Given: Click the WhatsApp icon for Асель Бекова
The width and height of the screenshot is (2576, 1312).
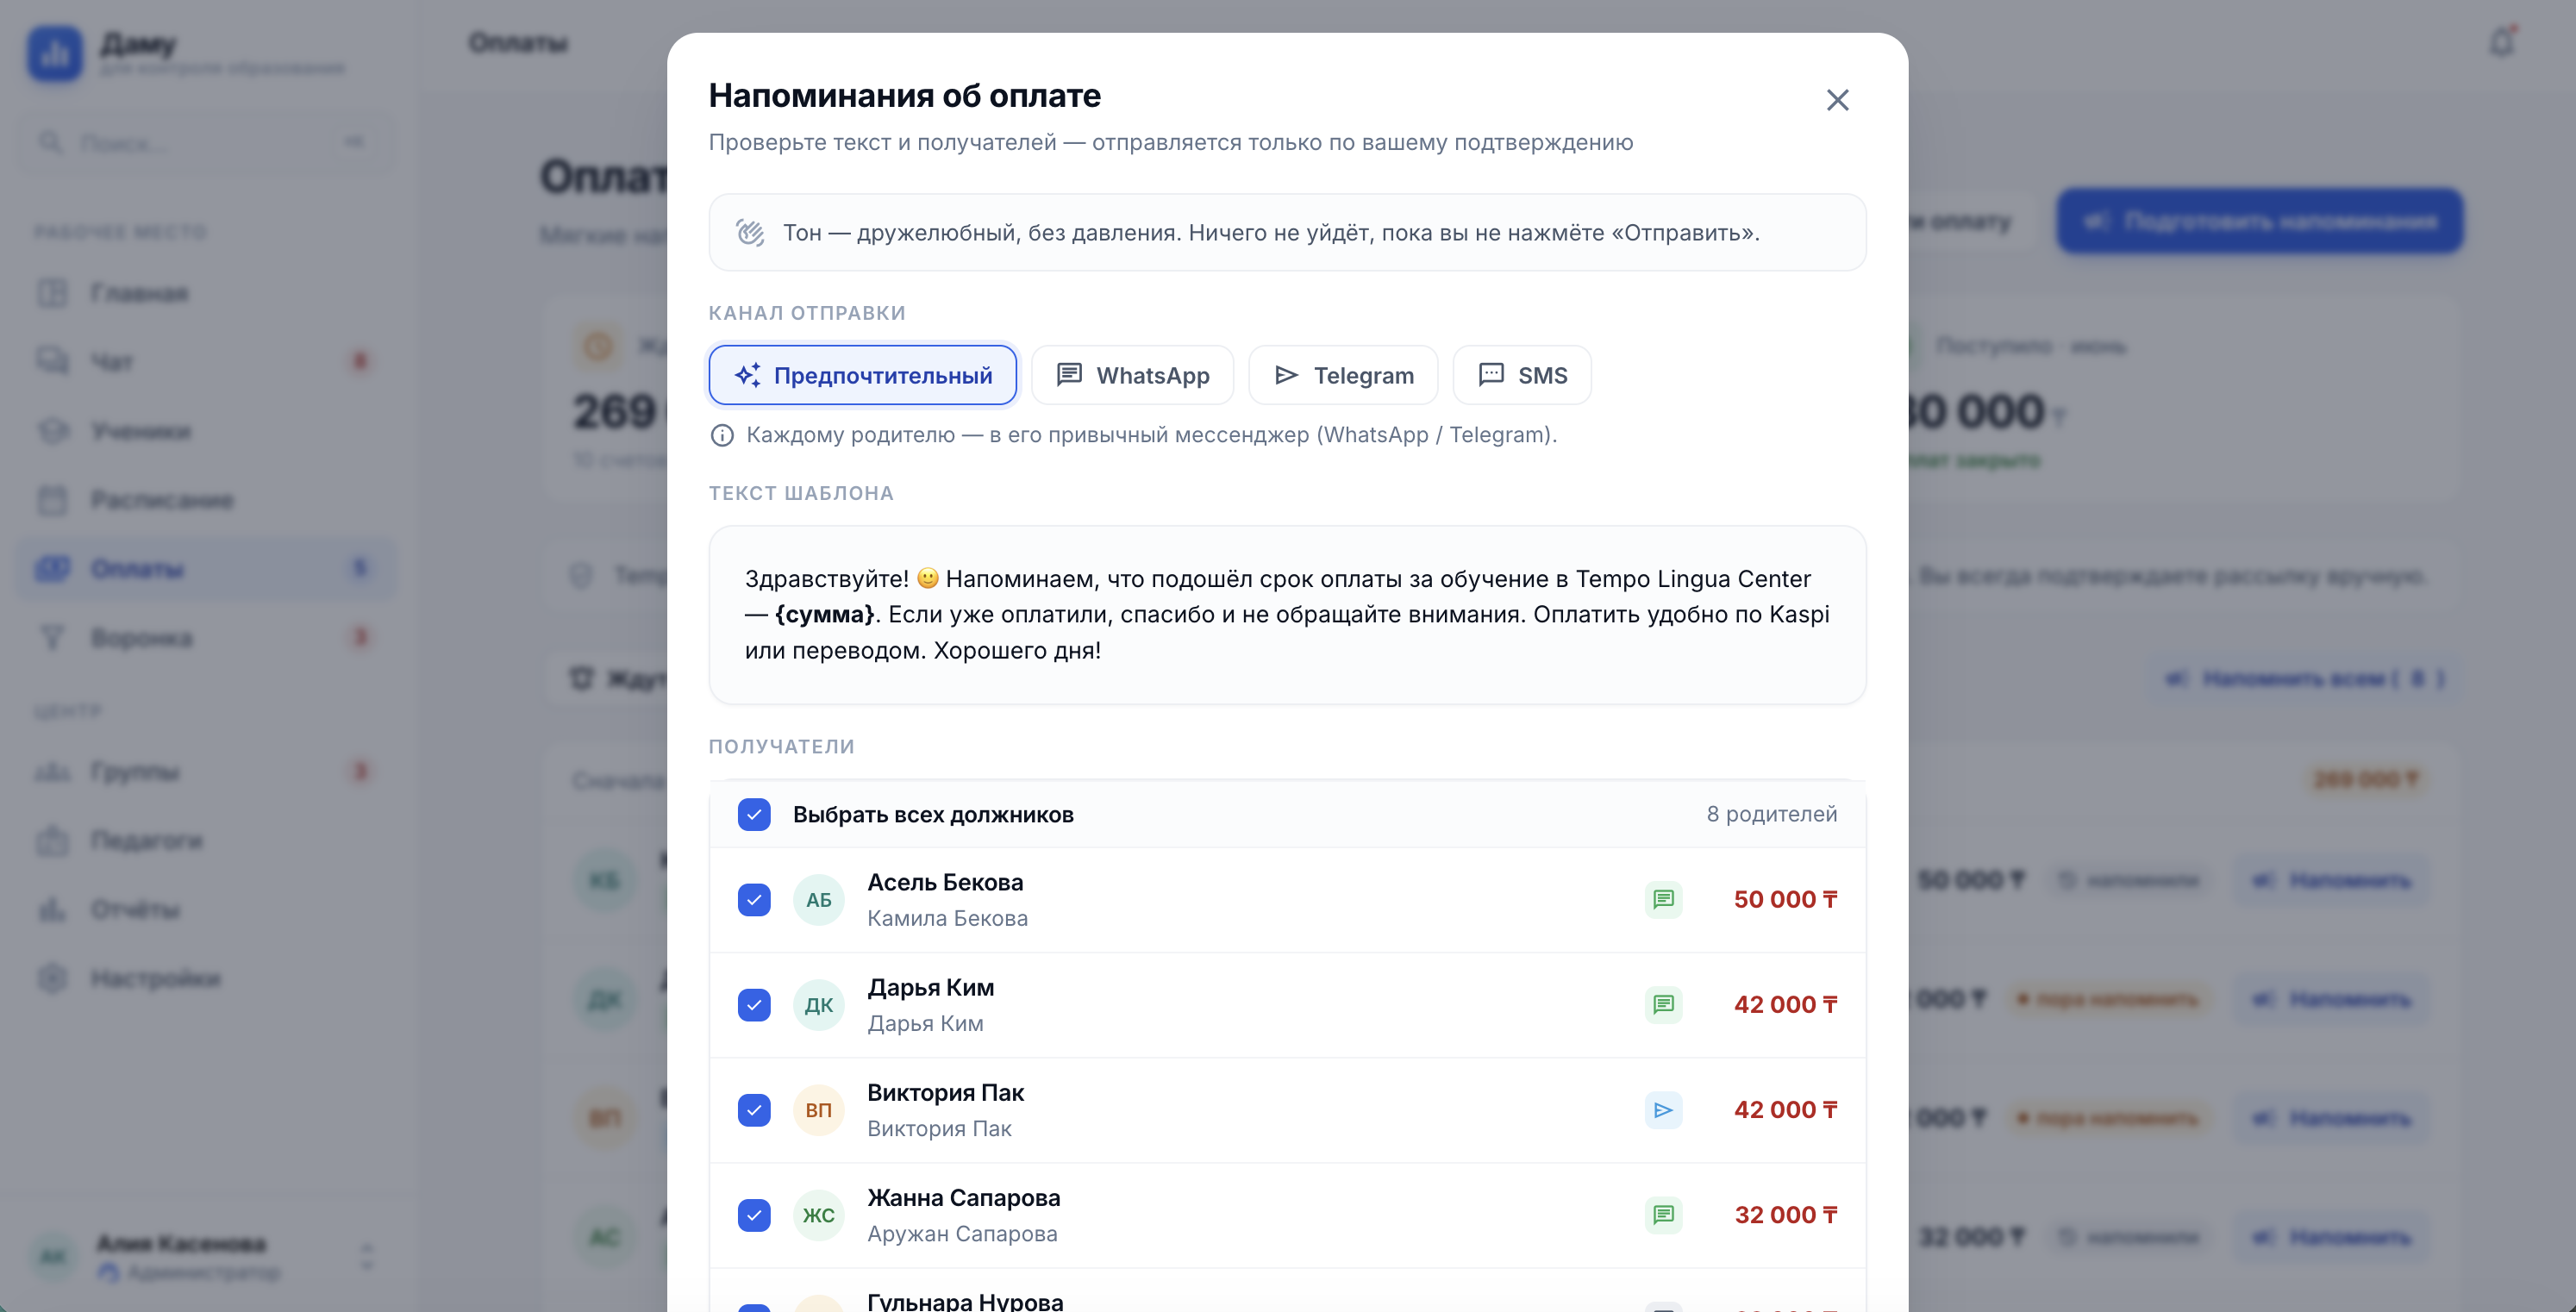Looking at the screenshot, I should (1663, 900).
